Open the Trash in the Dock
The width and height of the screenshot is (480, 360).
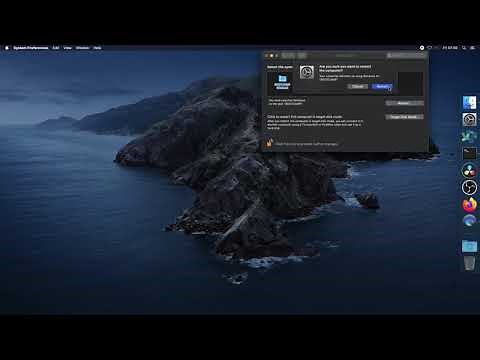click(x=469, y=263)
